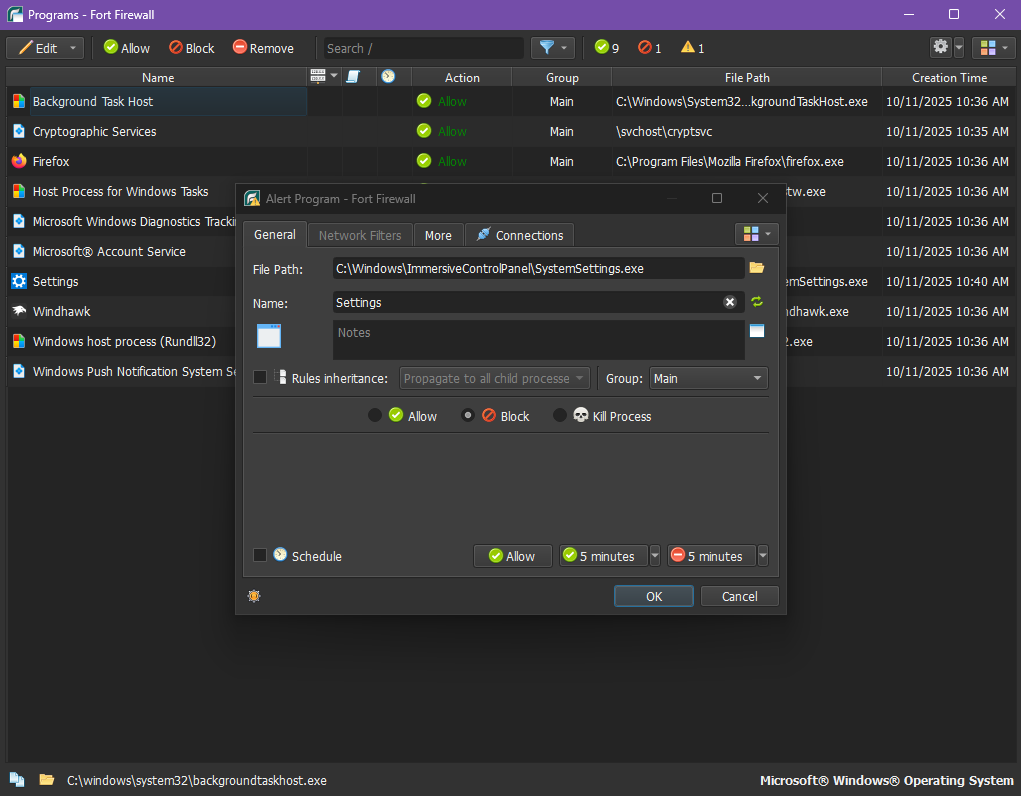Browse for file with the folder icon
Image resolution: width=1021 pixels, height=796 pixels.
click(757, 268)
